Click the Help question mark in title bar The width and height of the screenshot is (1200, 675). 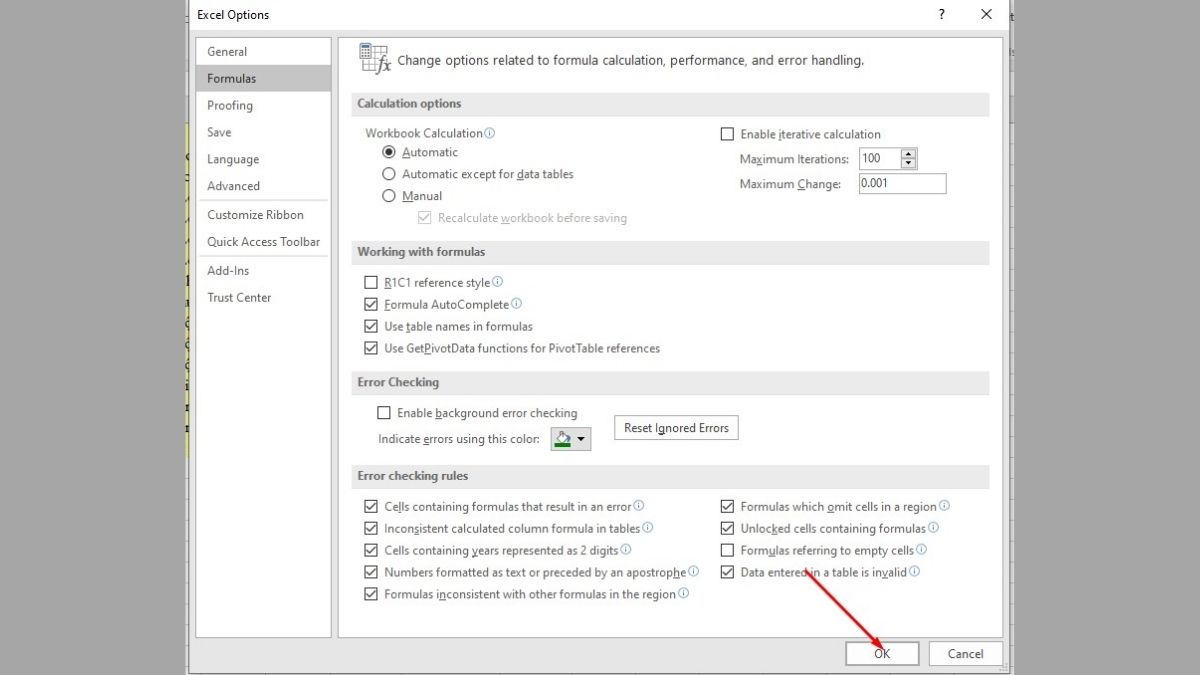click(x=941, y=14)
